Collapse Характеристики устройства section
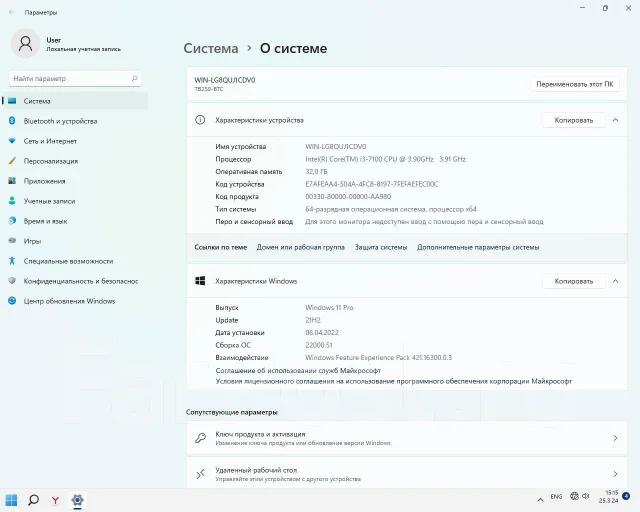 (x=616, y=120)
